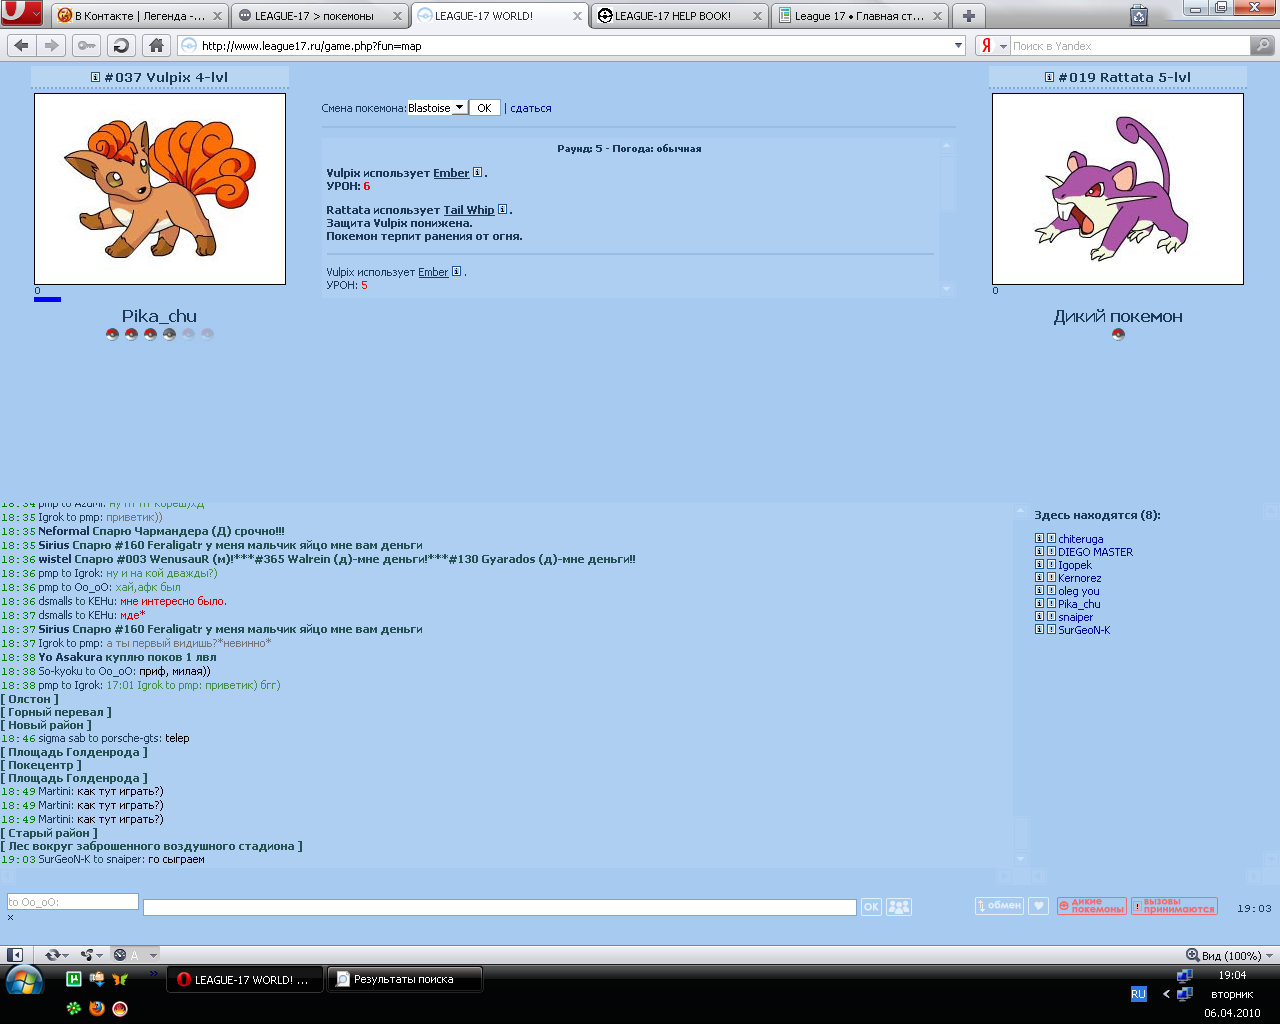Toggle the дикие покемоны button
Viewport: 1280px width, 1024px height.
(x=1092, y=906)
